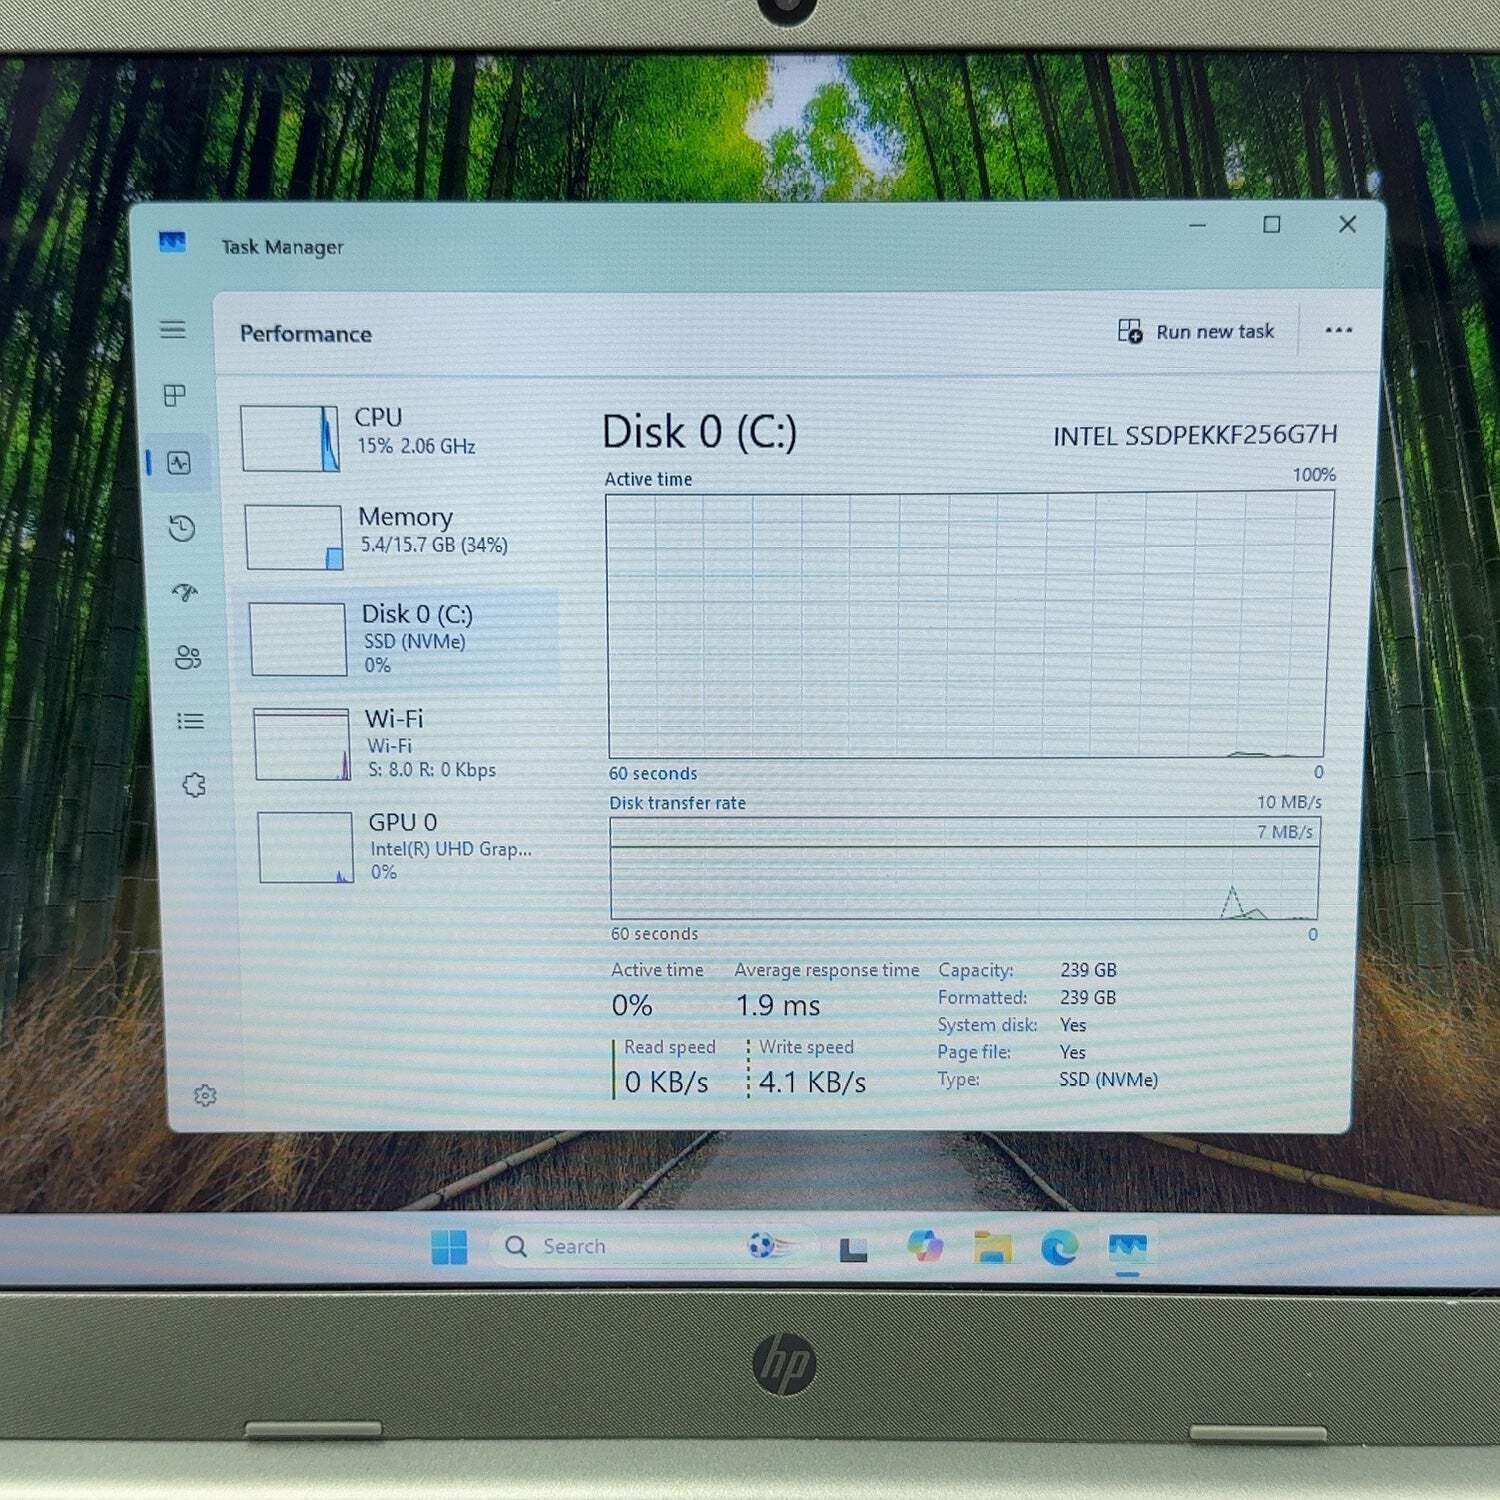The height and width of the screenshot is (1500, 1500).
Task: Open Microsoft Edge from the taskbar
Action: pos(1059,1247)
